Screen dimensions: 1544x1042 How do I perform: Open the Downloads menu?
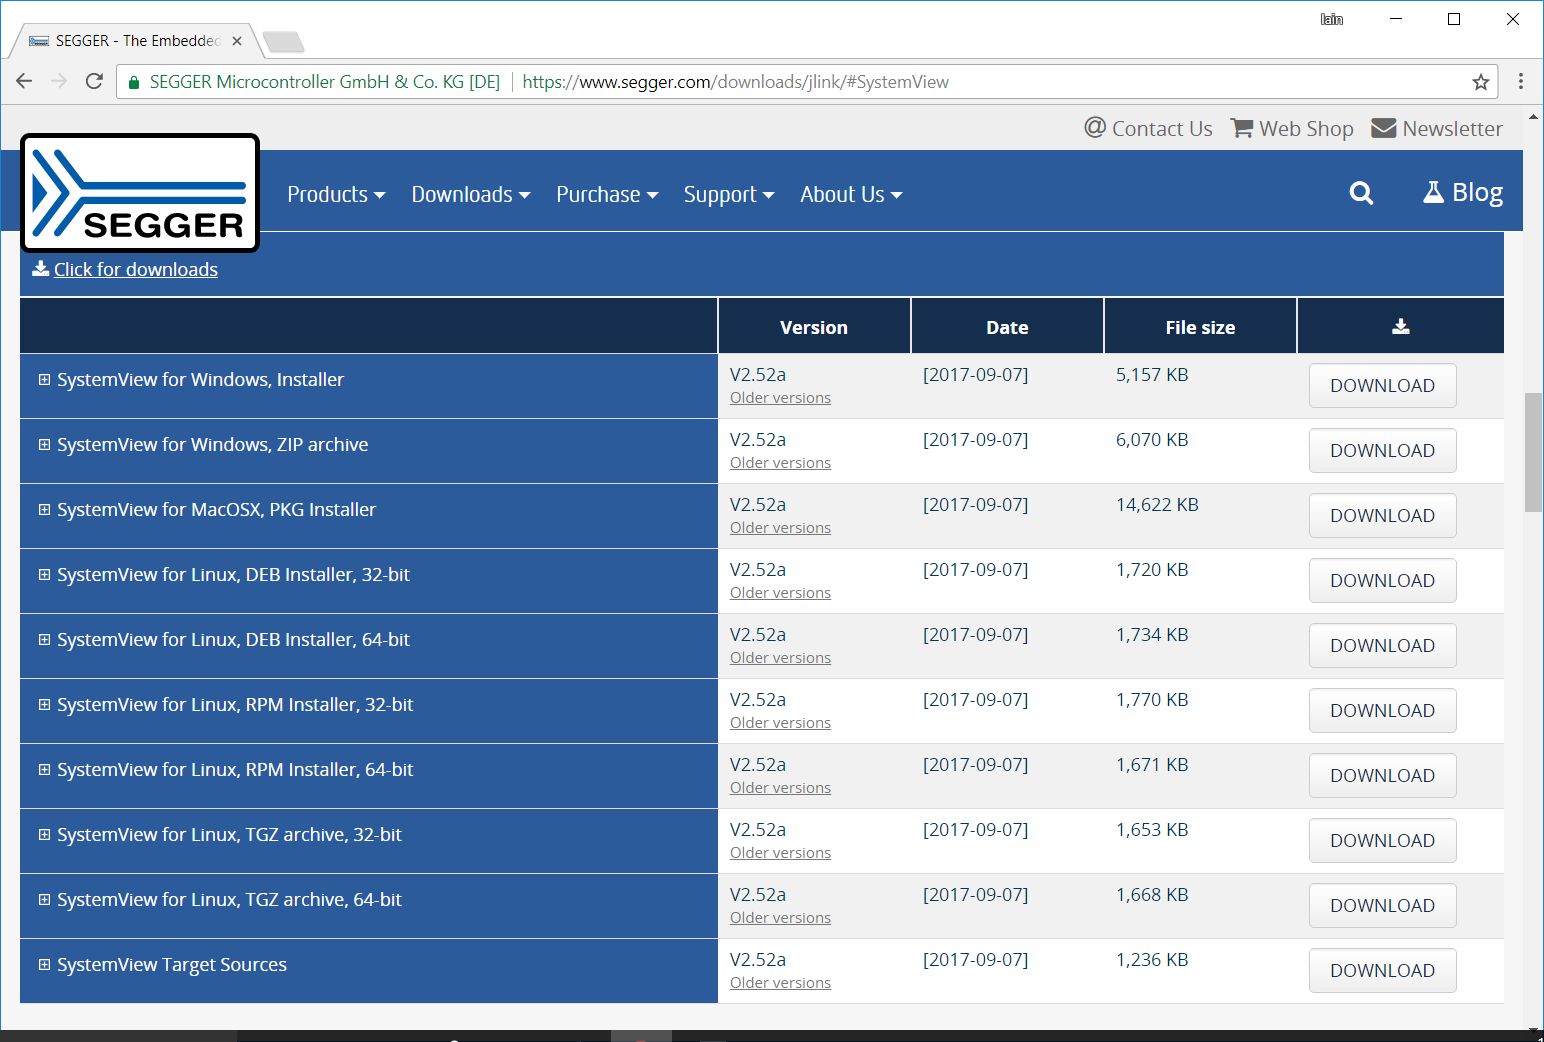point(471,194)
